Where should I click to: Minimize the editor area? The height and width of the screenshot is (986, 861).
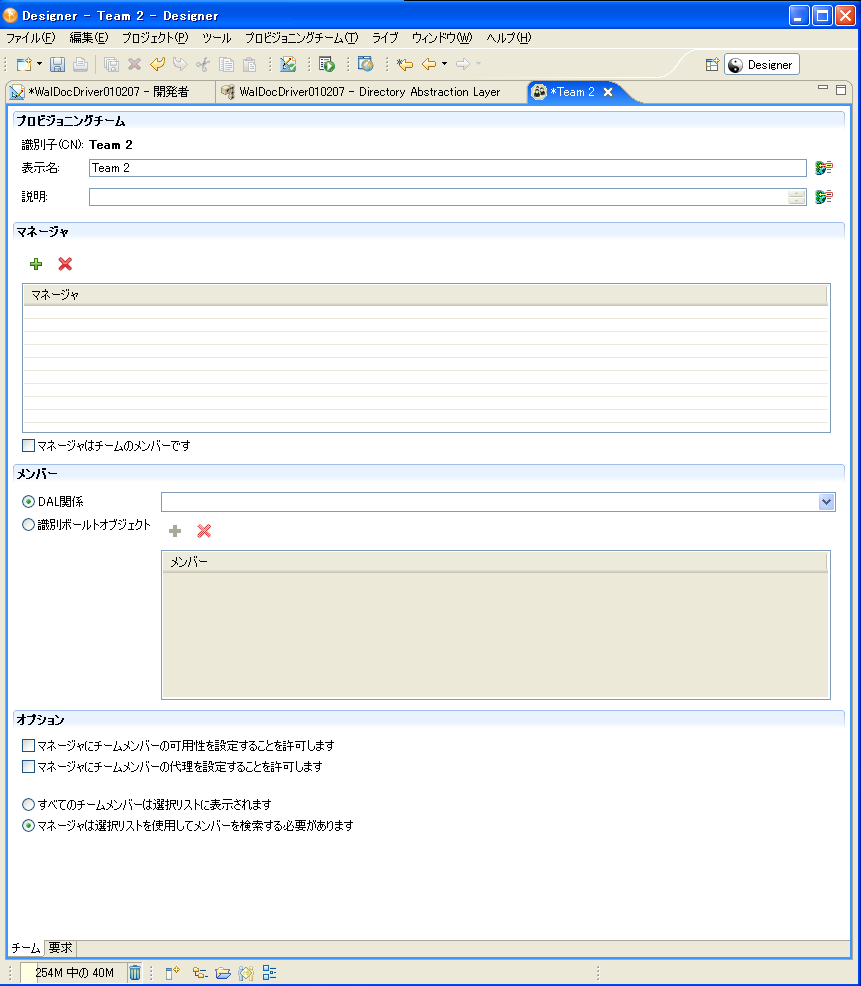point(823,89)
